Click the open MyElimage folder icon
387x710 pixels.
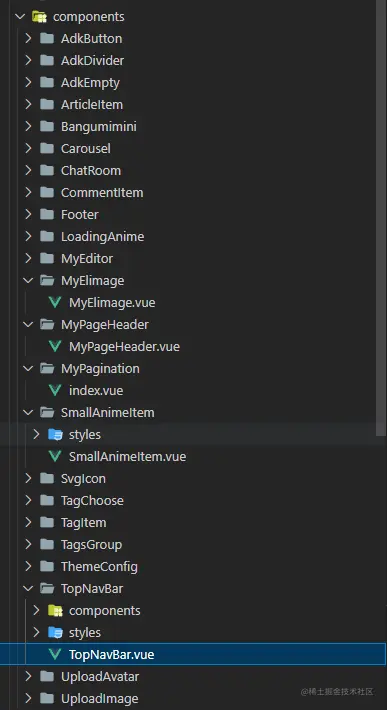[47, 281]
